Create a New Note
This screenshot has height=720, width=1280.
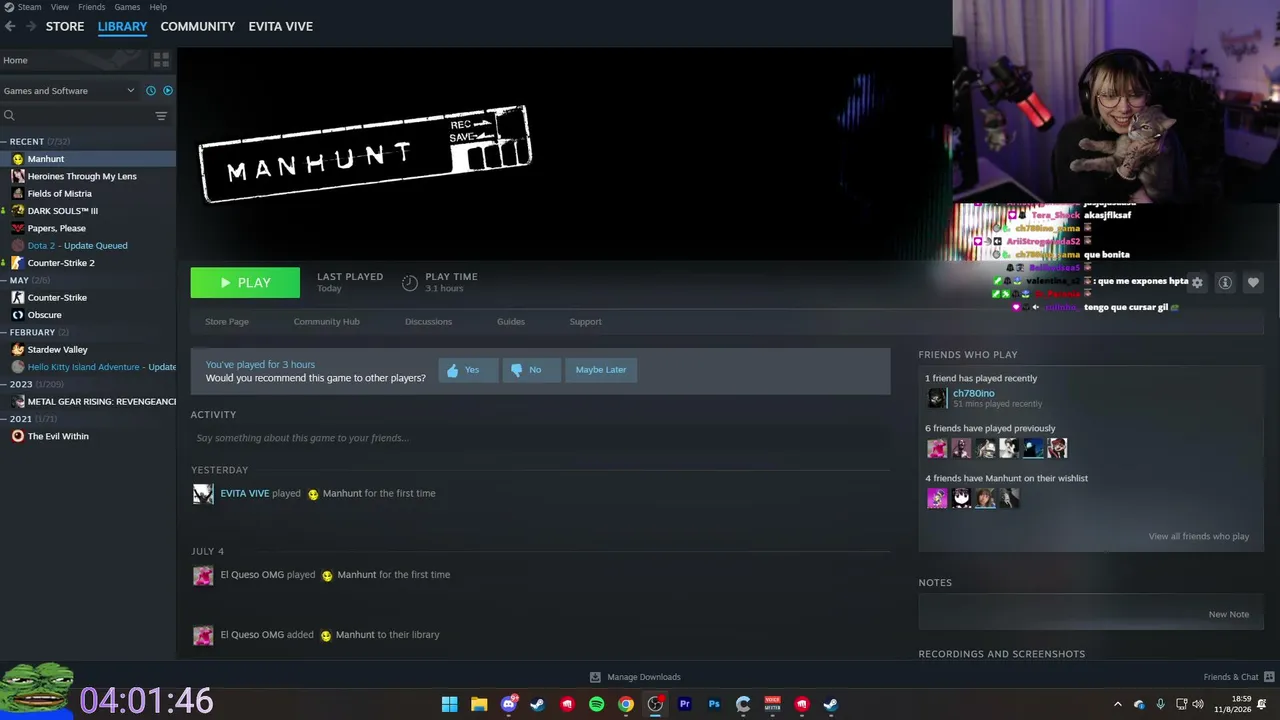pos(1229,614)
